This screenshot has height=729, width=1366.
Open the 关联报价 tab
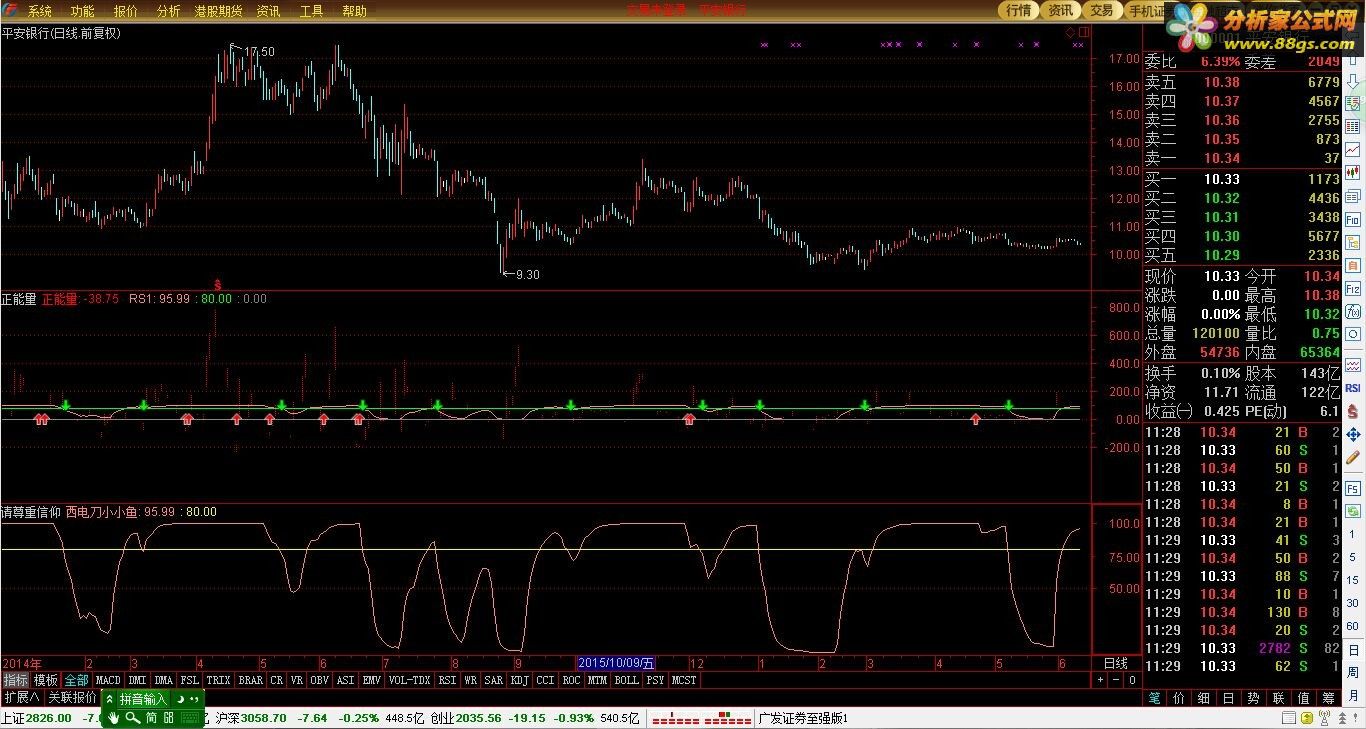[73, 698]
